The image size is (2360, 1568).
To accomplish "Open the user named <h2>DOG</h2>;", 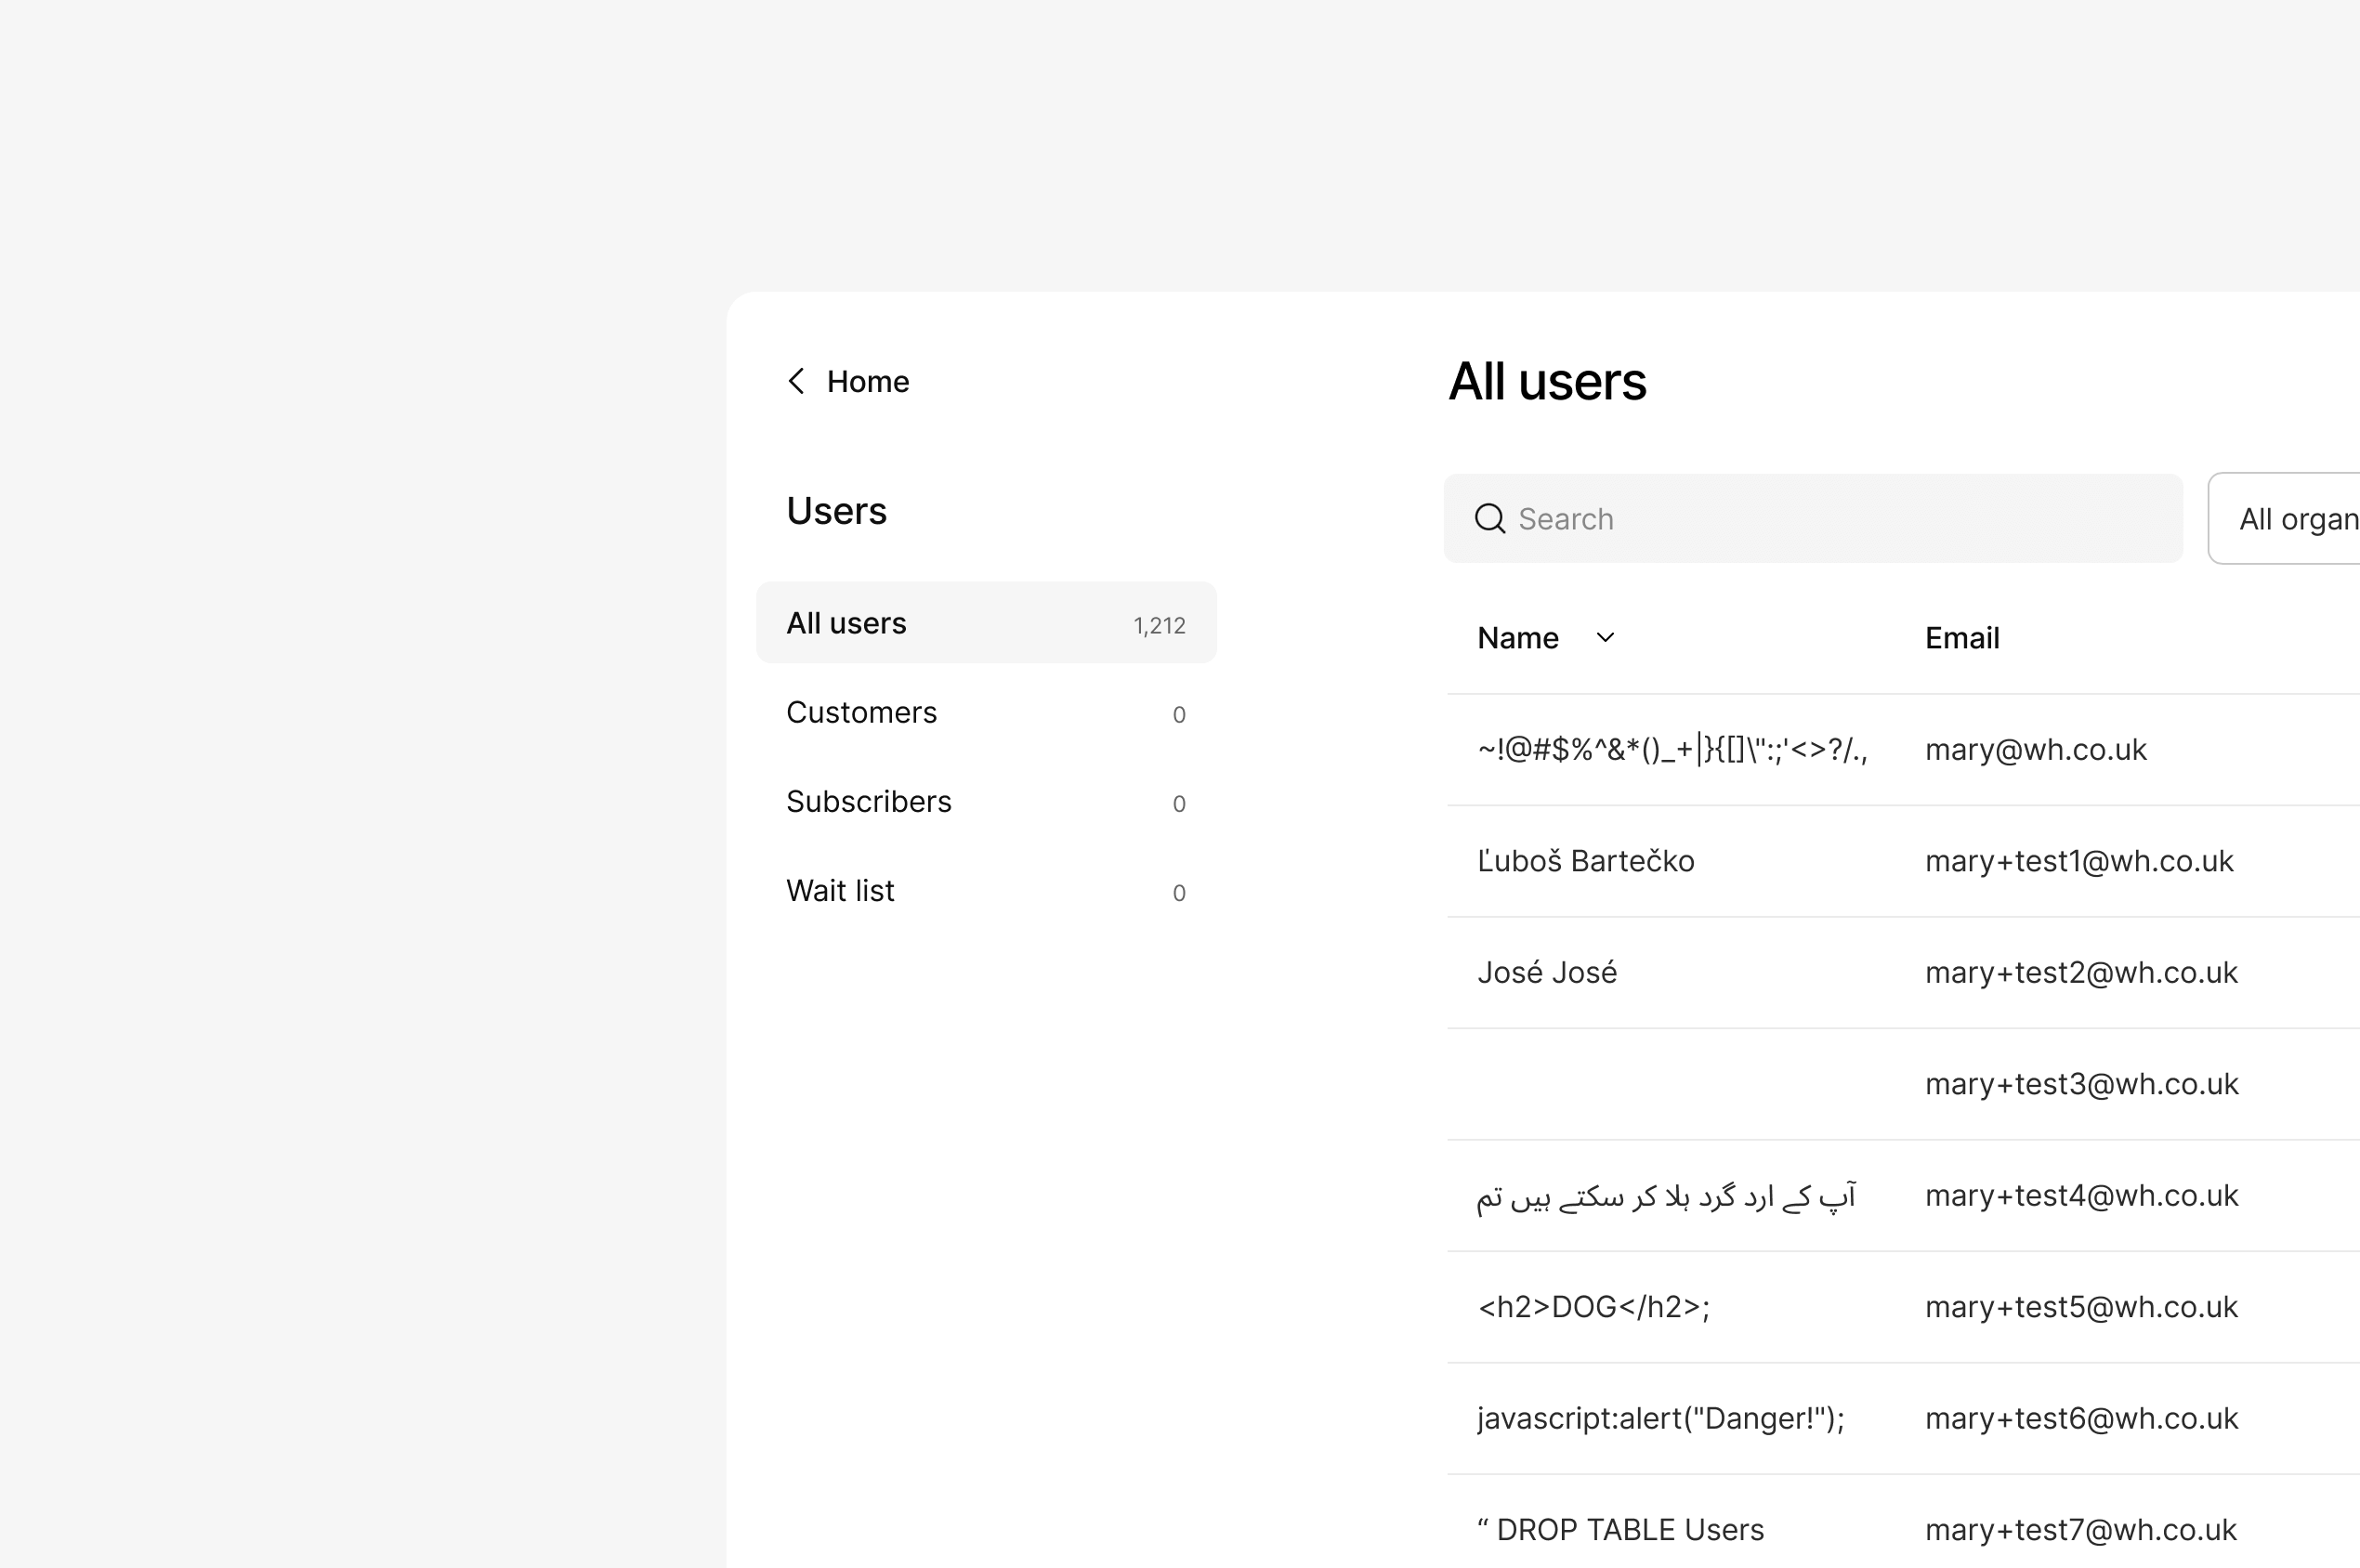I will [1593, 1307].
